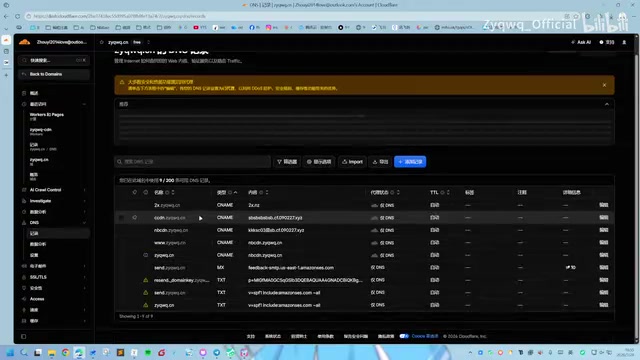Click the proxy cloud icon on the nbcdn.zyqwq.cn row
Screen dimensions: 640x360
click(x=374, y=230)
